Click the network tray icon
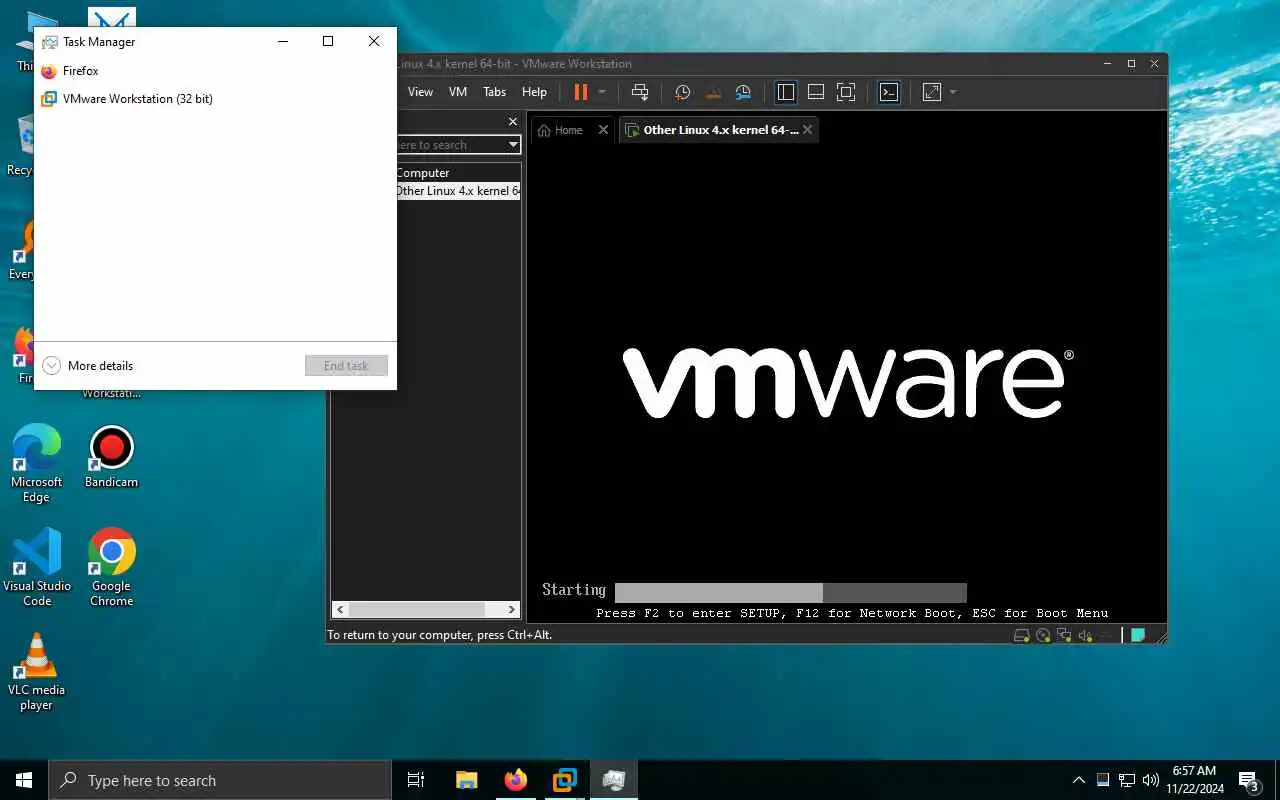The width and height of the screenshot is (1280, 800). (1127, 780)
